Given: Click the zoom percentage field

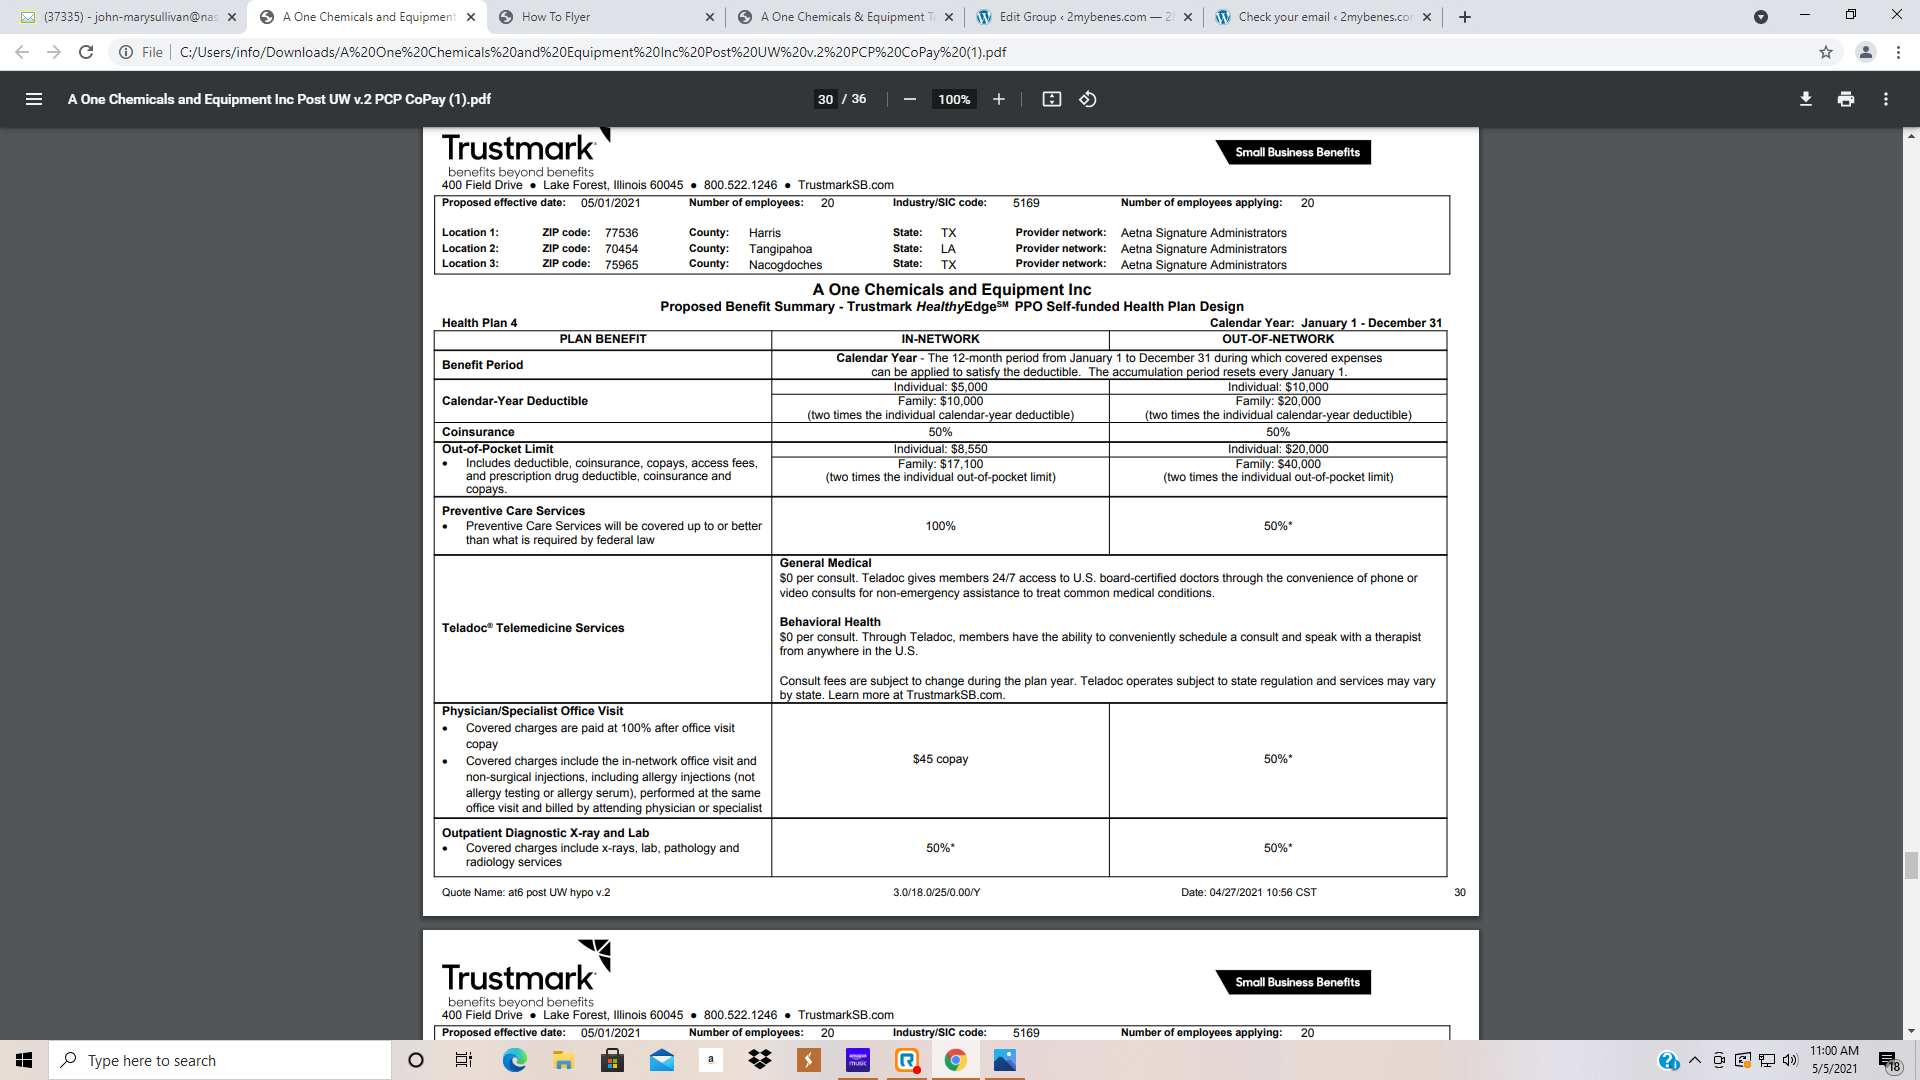Looking at the screenshot, I should tap(954, 99).
